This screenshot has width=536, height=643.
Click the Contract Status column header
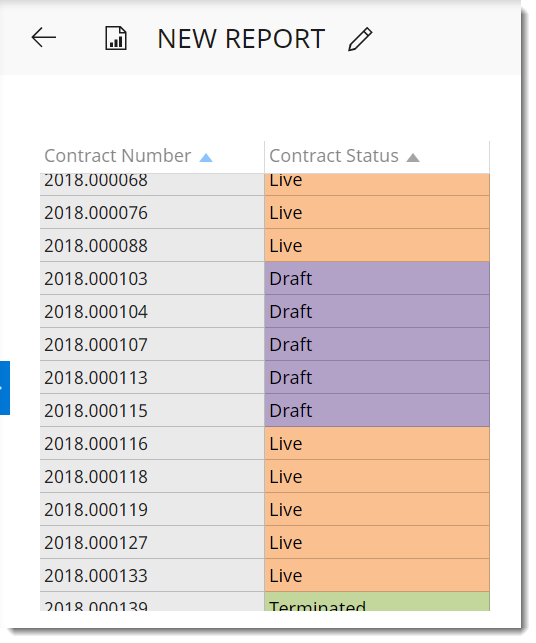click(x=377, y=157)
